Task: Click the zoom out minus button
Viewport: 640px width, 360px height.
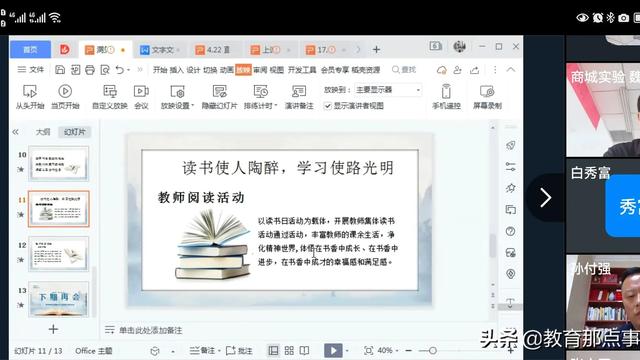Action: point(408,350)
